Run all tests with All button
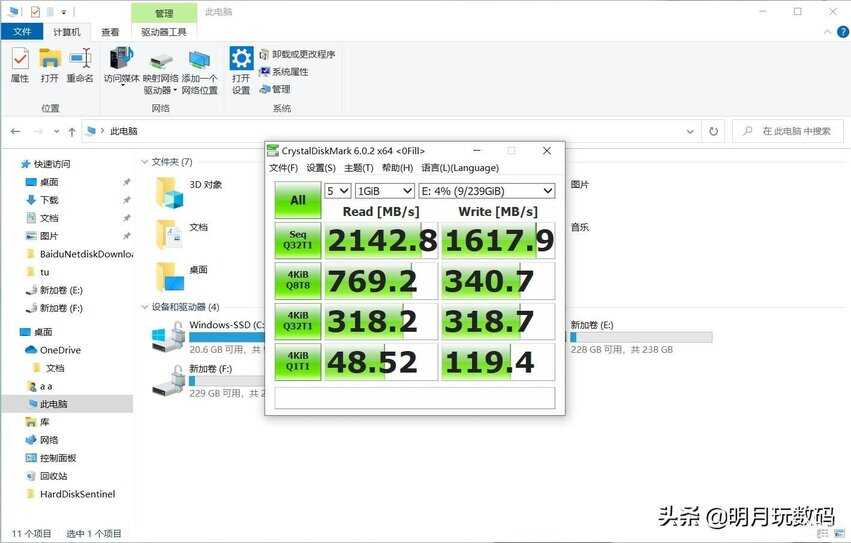The image size is (851, 543). click(298, 200)
